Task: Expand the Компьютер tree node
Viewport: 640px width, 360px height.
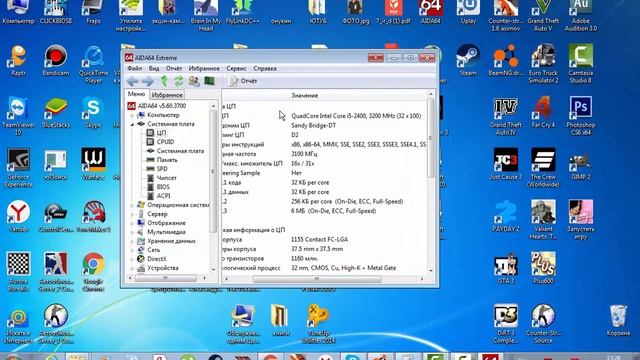Action: pos(133,115)
